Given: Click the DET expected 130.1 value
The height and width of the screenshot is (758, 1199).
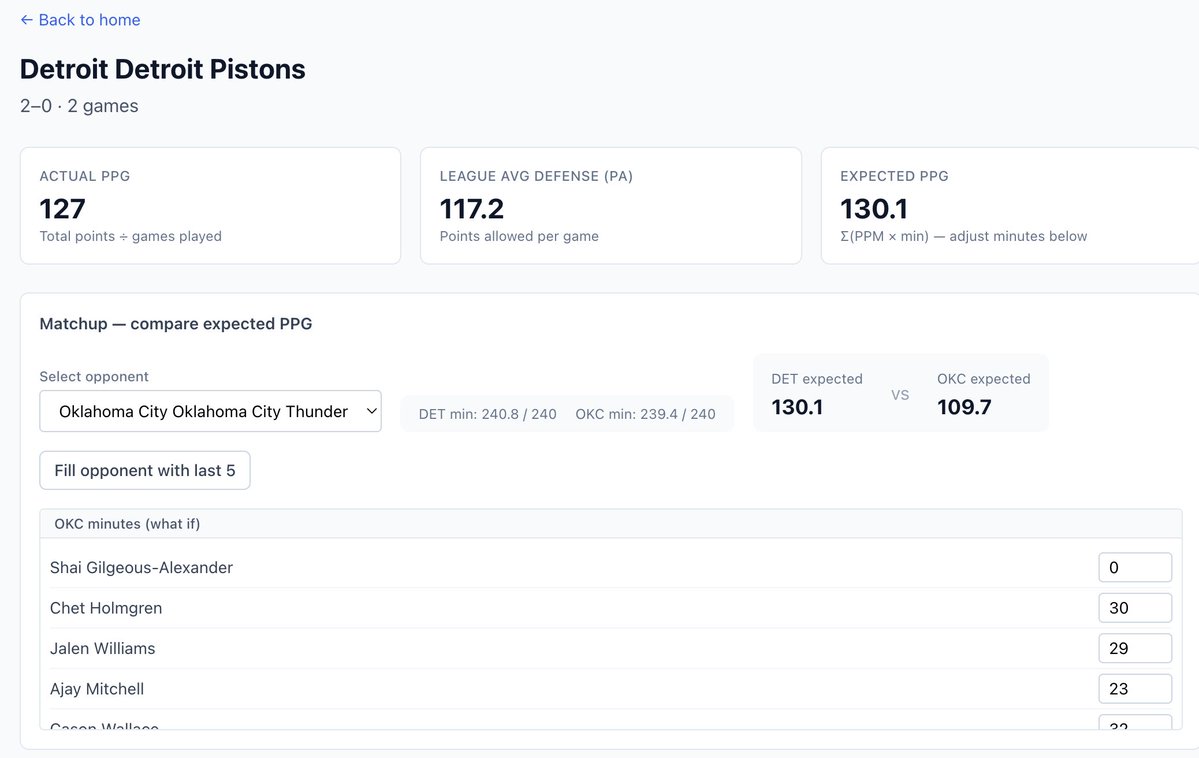Looking at the screenshot, I should click(x=798, y=407).
